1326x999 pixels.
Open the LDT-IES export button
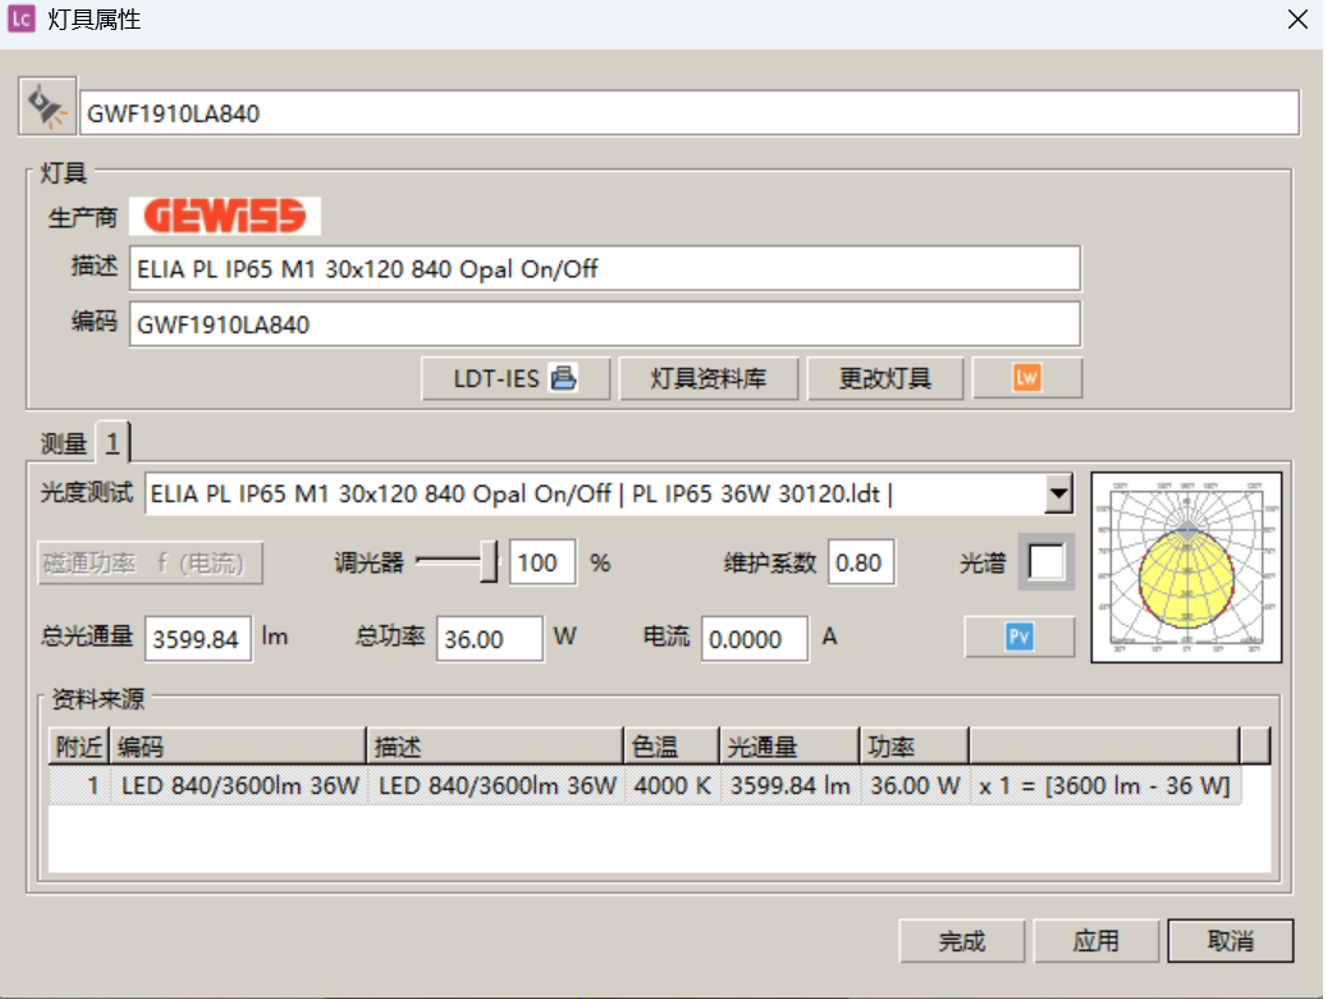[x=514, y=379]
